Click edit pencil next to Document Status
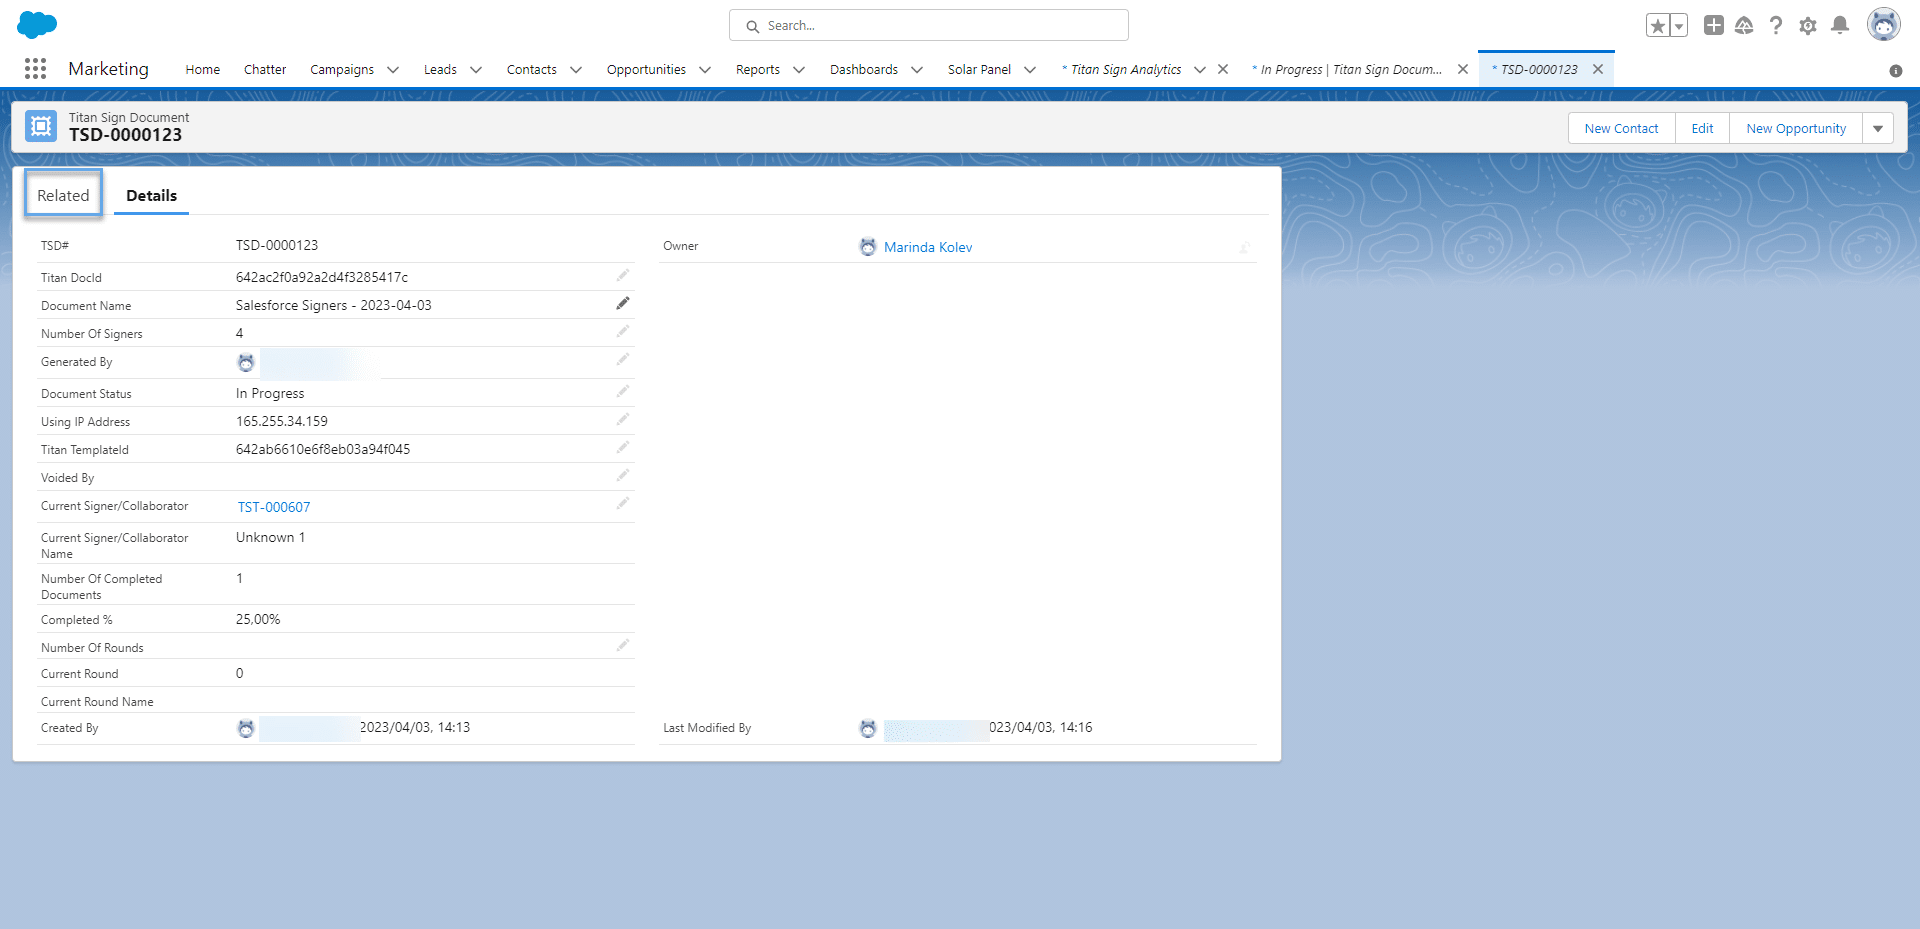 tap(622, 391)
